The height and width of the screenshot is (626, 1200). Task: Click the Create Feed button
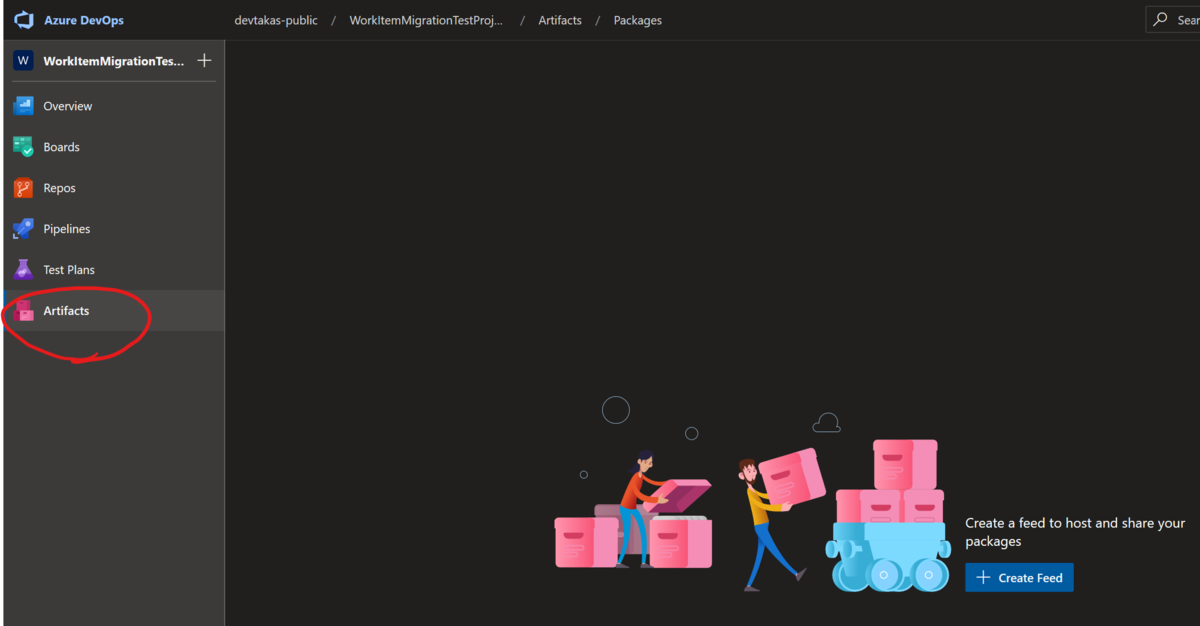[x=1019, y=578]
